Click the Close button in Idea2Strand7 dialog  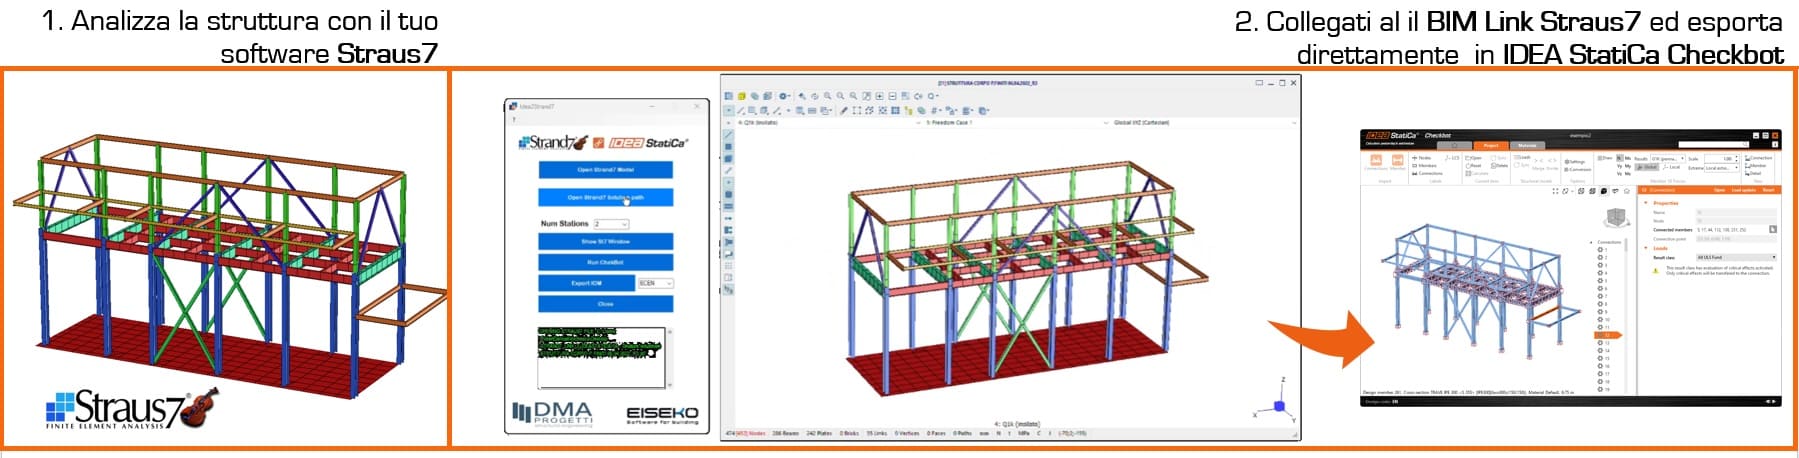605,304
